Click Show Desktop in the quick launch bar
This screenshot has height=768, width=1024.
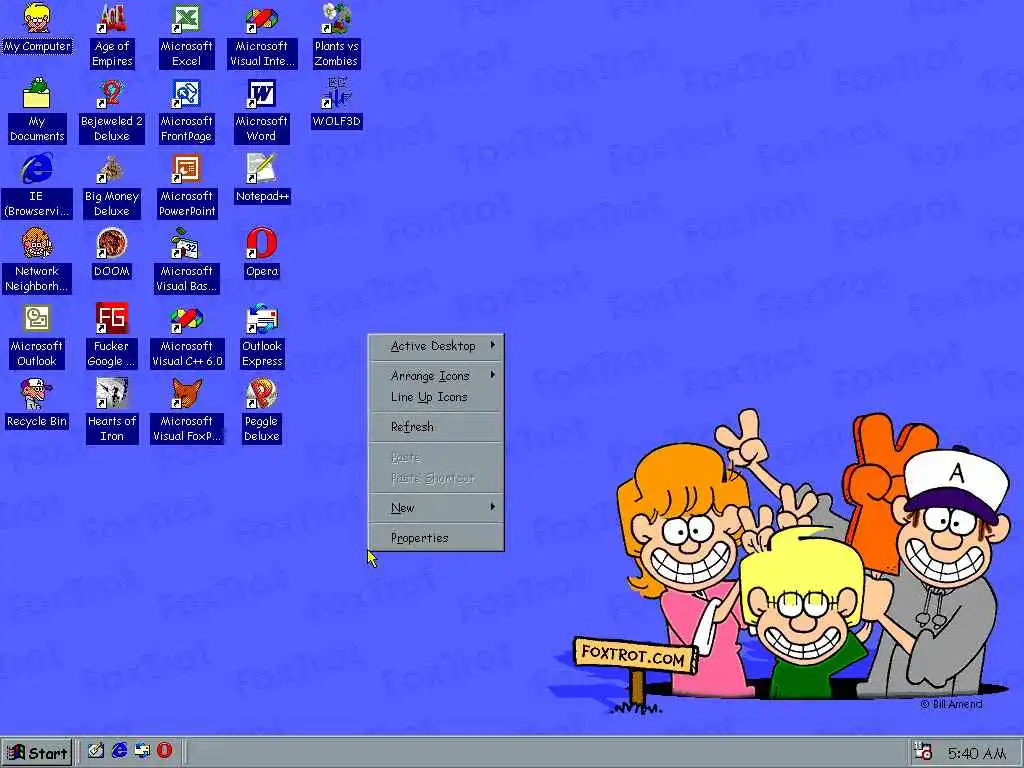point(96,750)
